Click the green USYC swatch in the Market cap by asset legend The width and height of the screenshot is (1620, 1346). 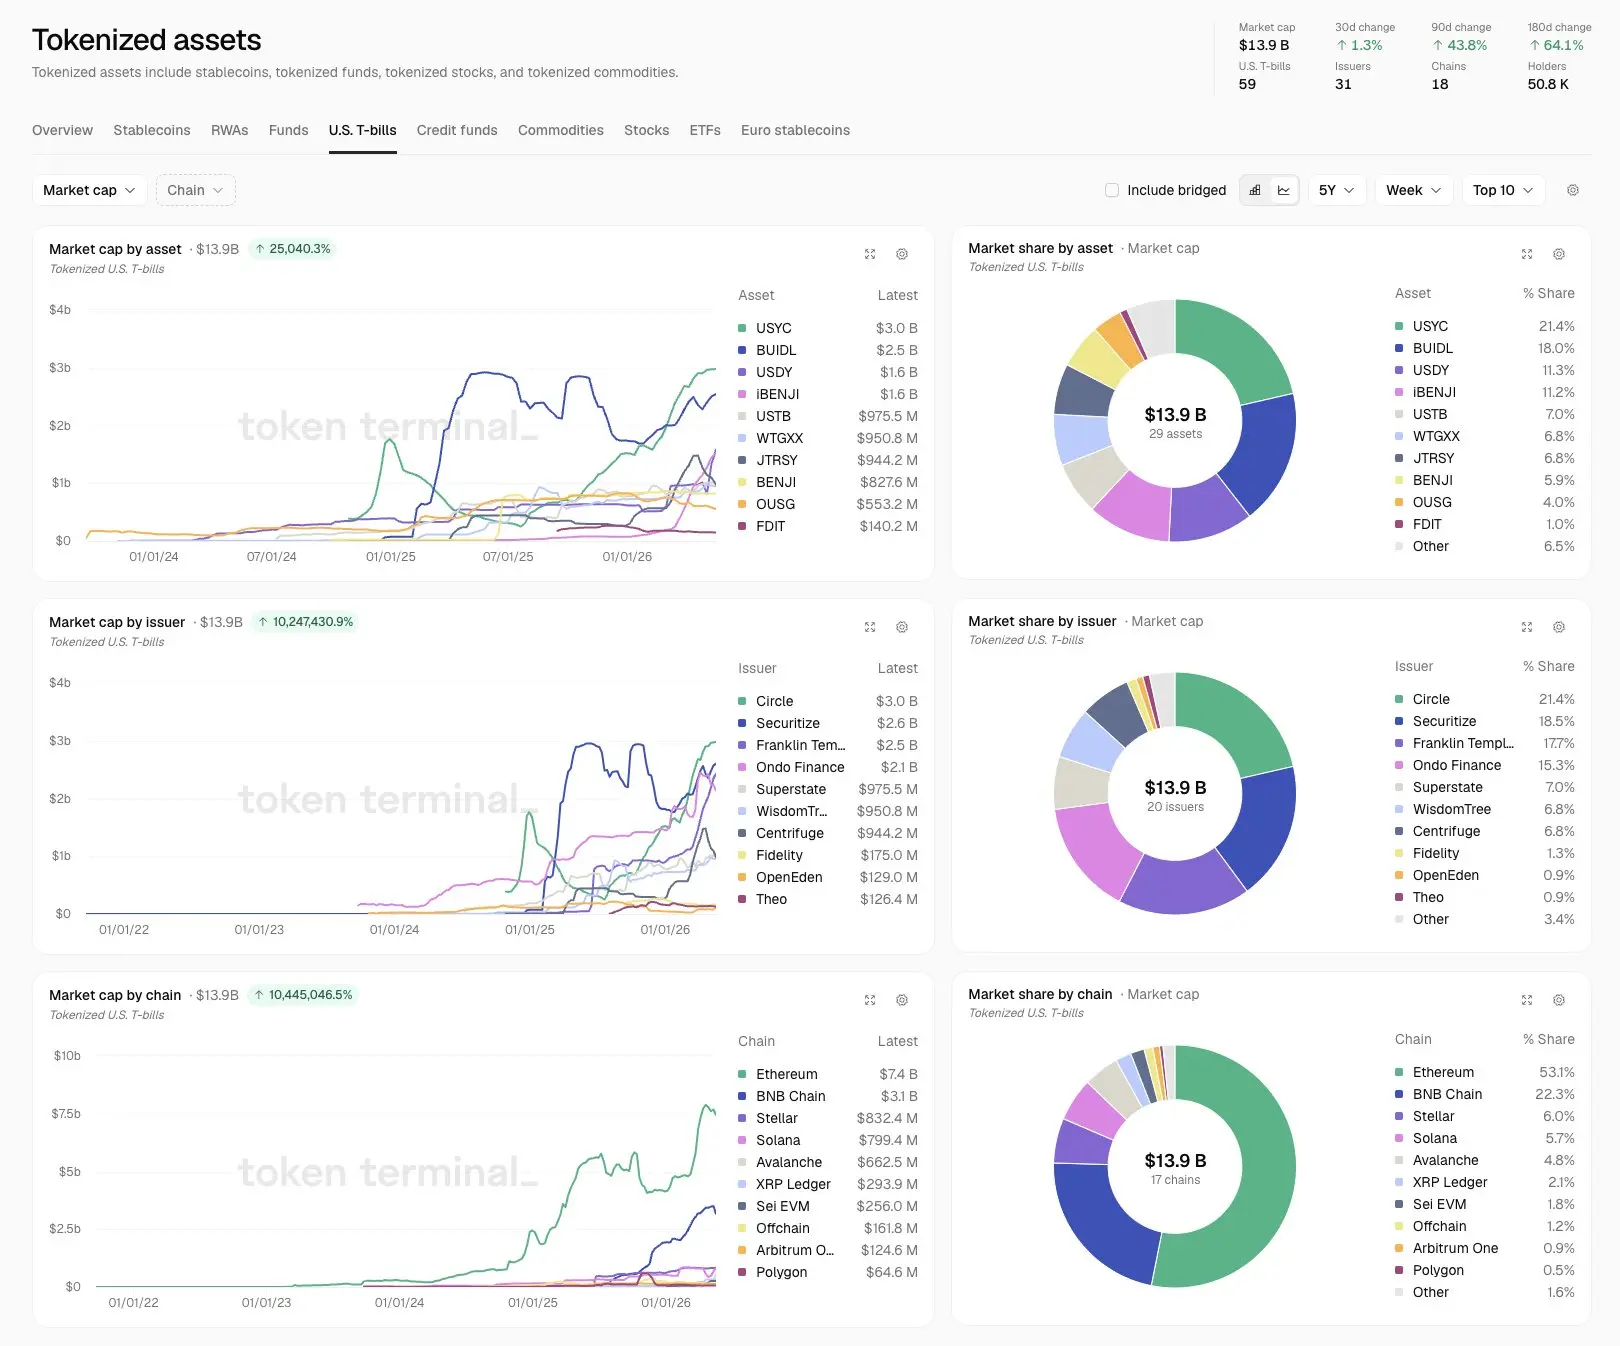click(x=742, y=328)
